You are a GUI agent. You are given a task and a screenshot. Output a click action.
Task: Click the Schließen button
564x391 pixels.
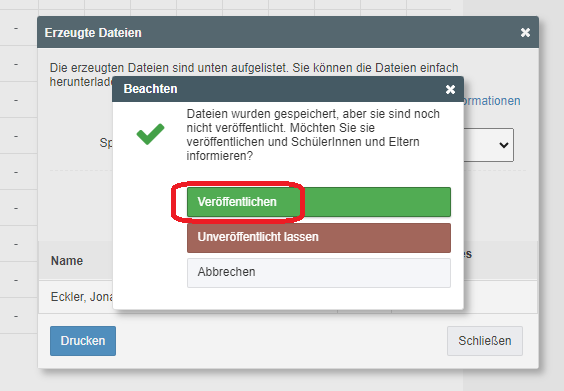click(485, 341)
